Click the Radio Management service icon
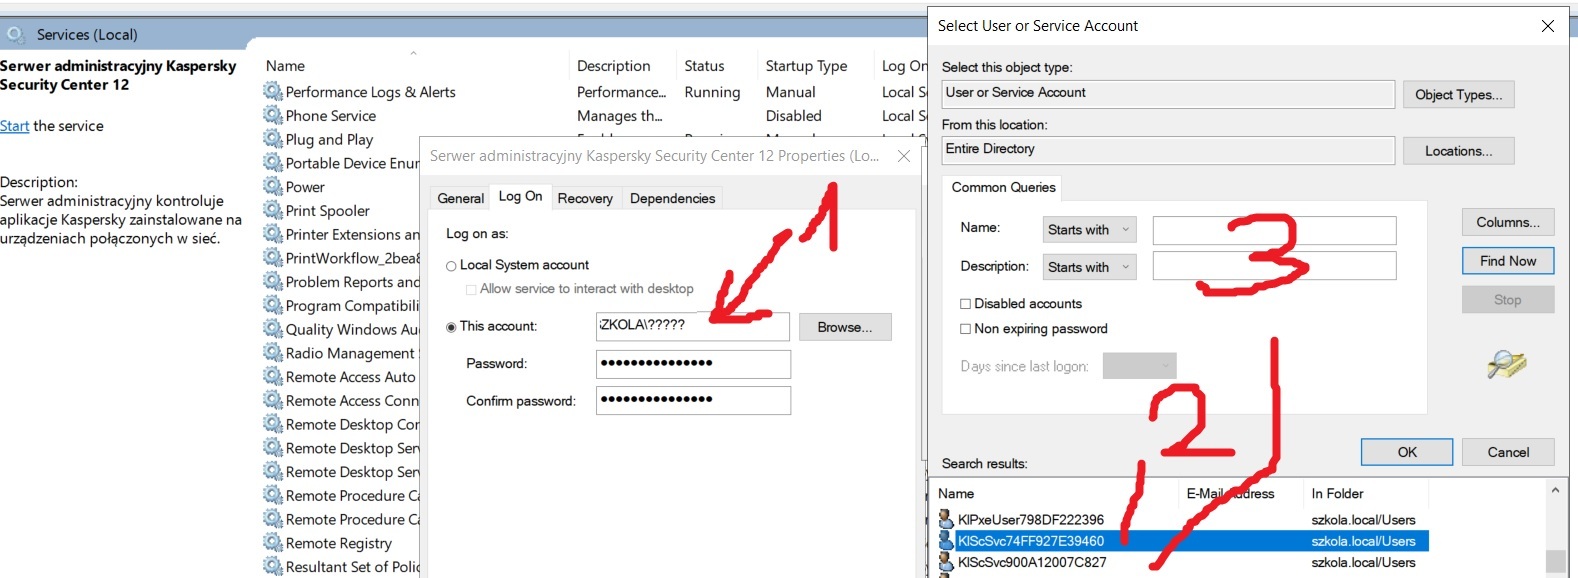The image size is (1578, 578). (272, 353)
